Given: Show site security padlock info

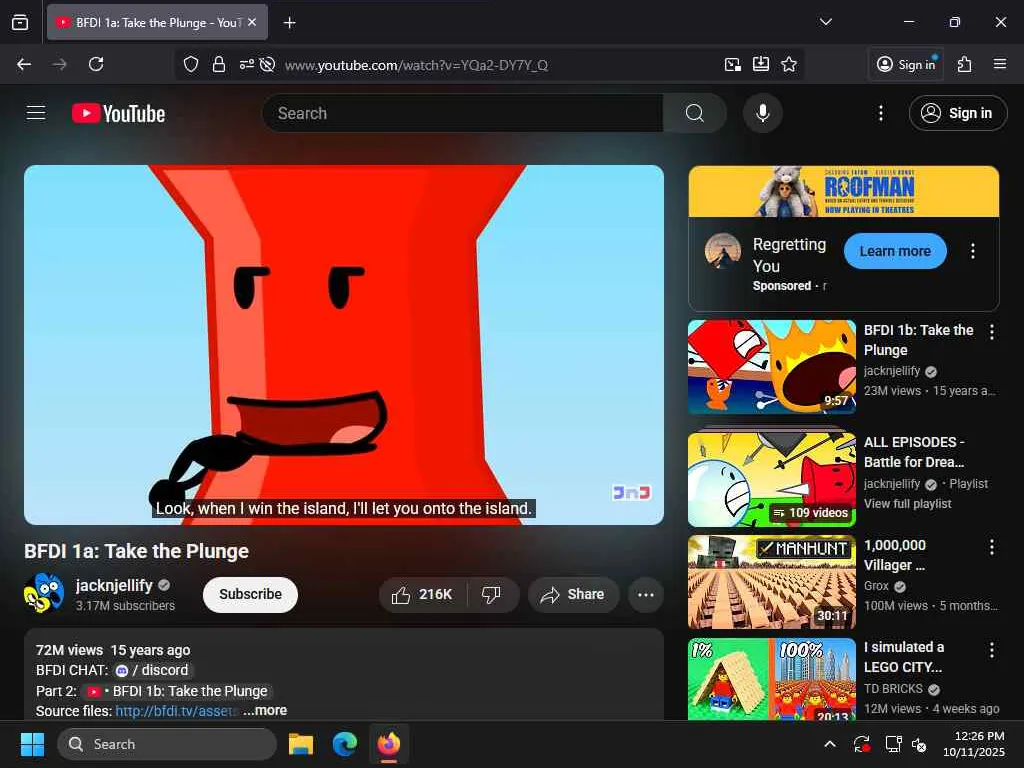Looking at the screenshot, I should 219,64.
